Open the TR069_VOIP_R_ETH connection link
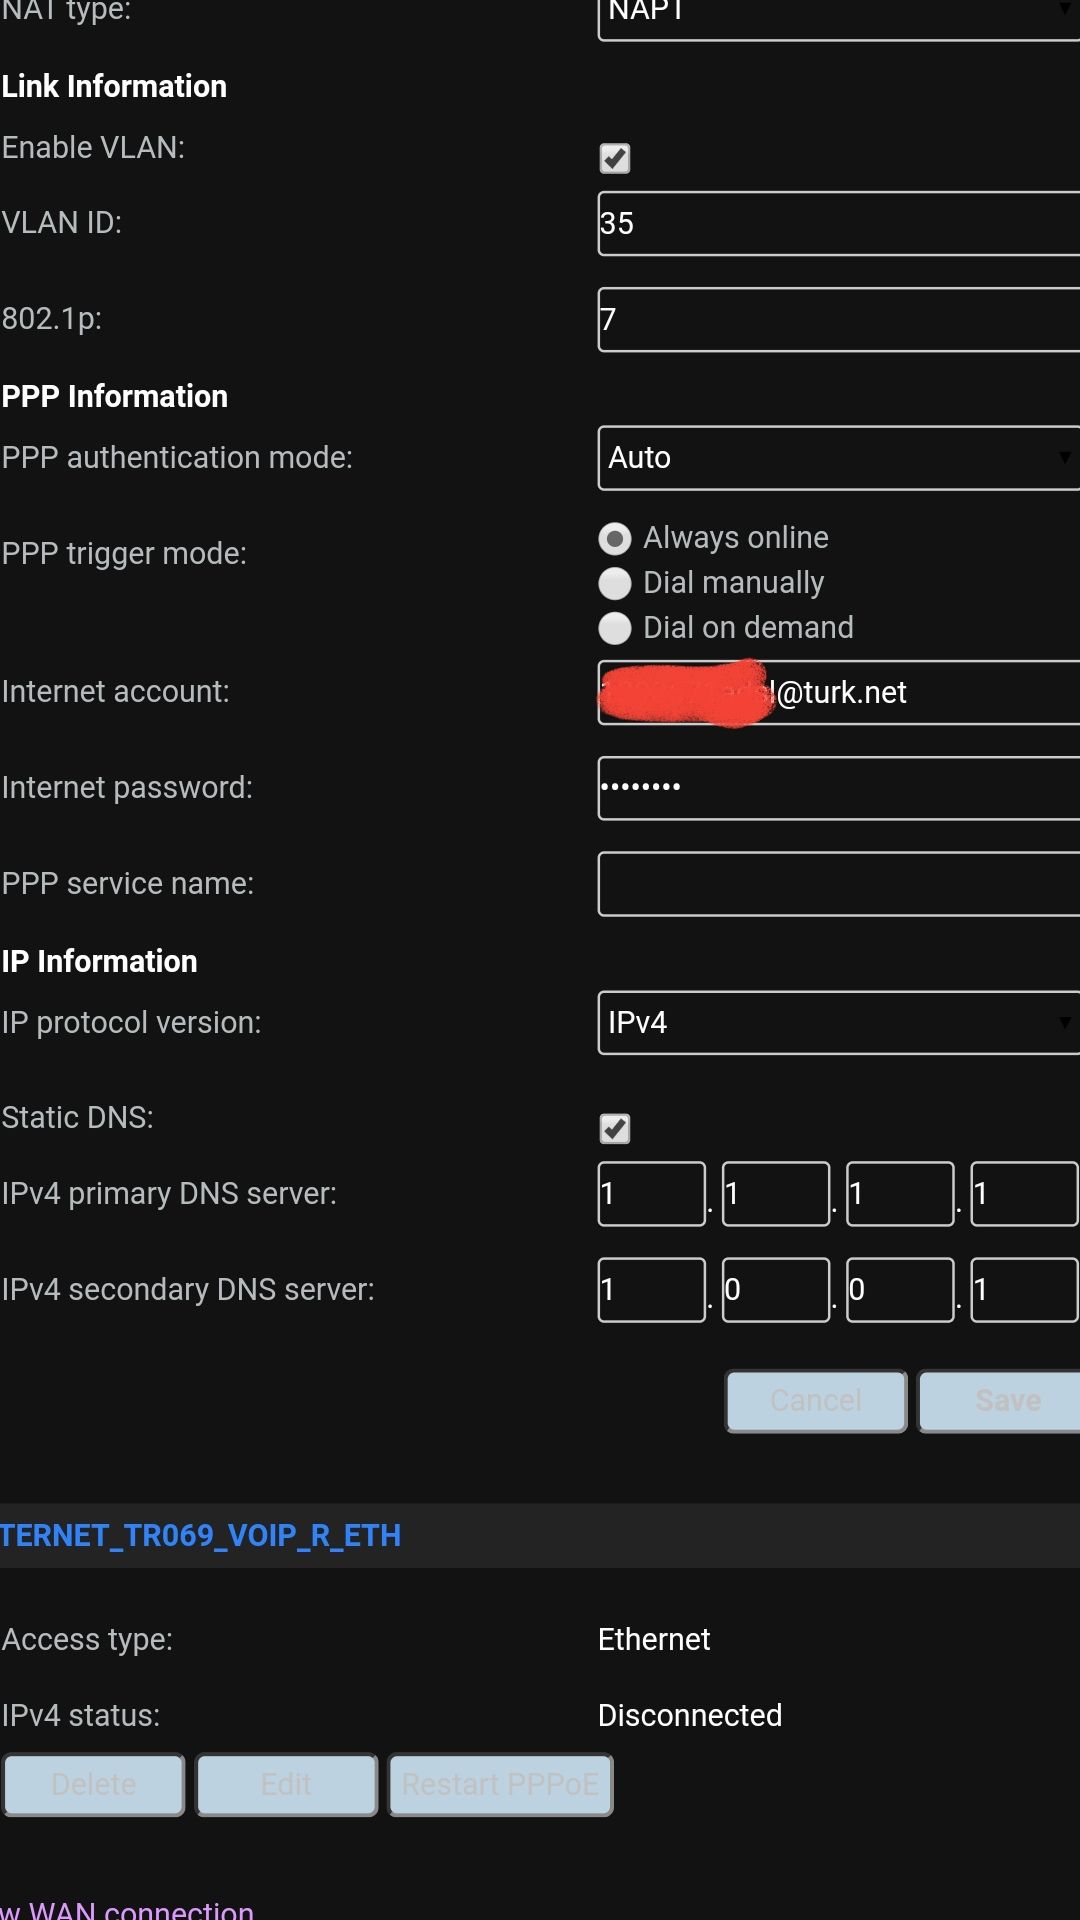The width and height of the screenshot is (1080, 1920). pyautogui.click(x=200, y=1535)
